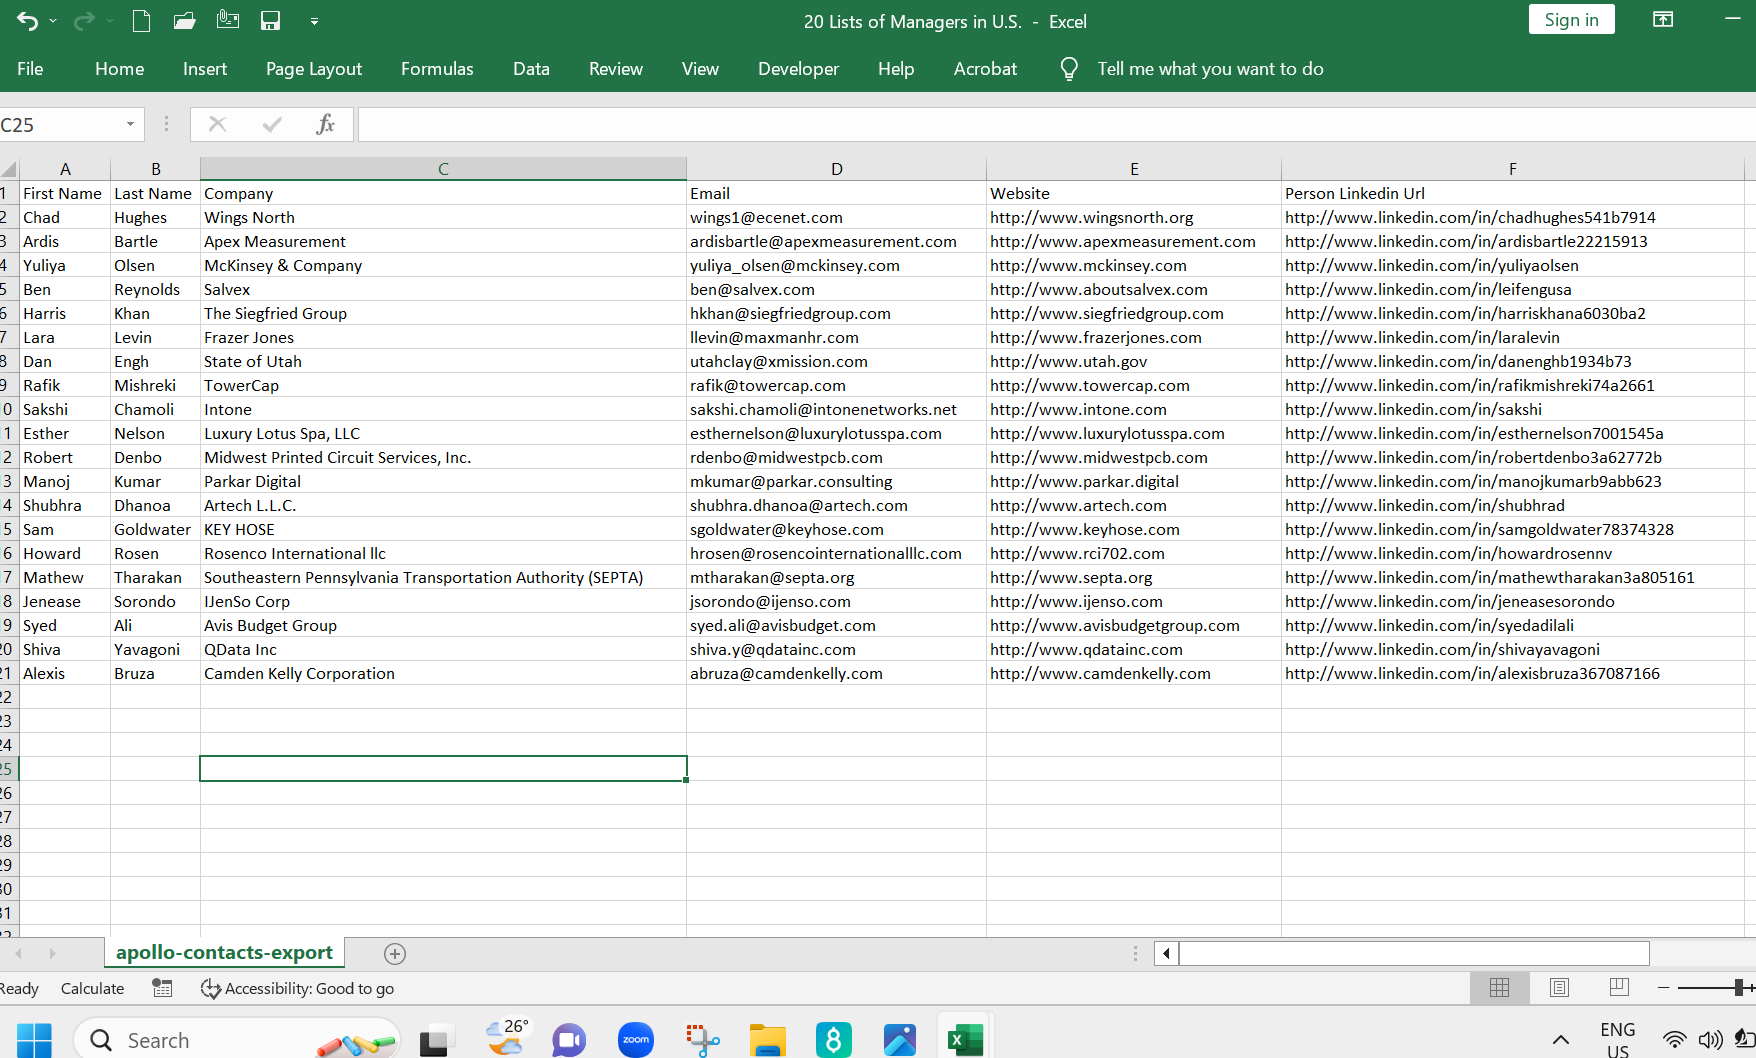This screenshot has height=1058, width=1756.
Task: Open the Formulas ribbon tab
Action: pos(437,69)
